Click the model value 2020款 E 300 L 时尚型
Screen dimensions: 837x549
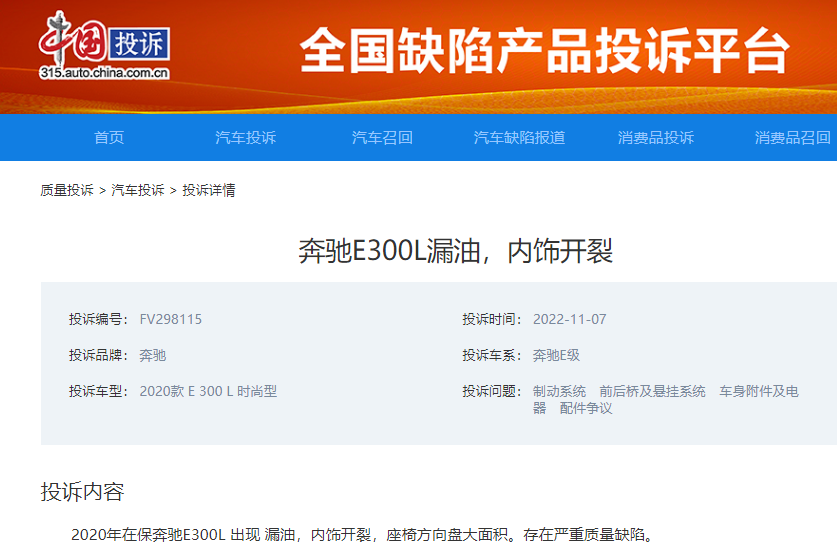tap(208, 391)
